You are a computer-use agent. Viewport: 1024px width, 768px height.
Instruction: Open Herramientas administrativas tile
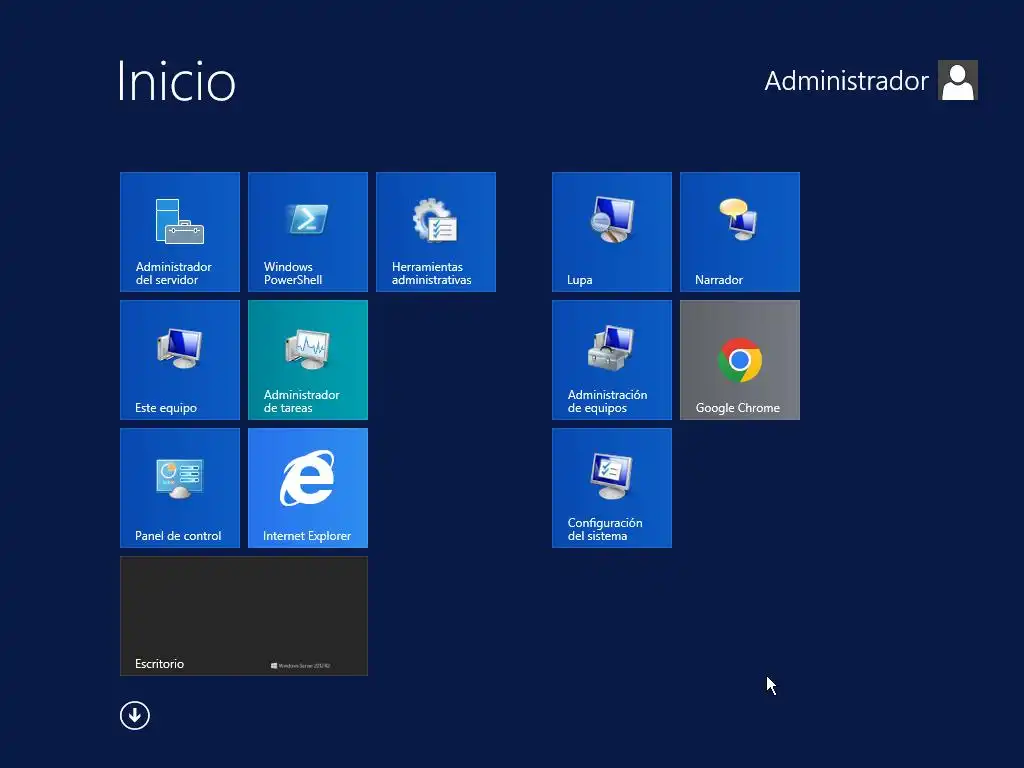(436, 232)
